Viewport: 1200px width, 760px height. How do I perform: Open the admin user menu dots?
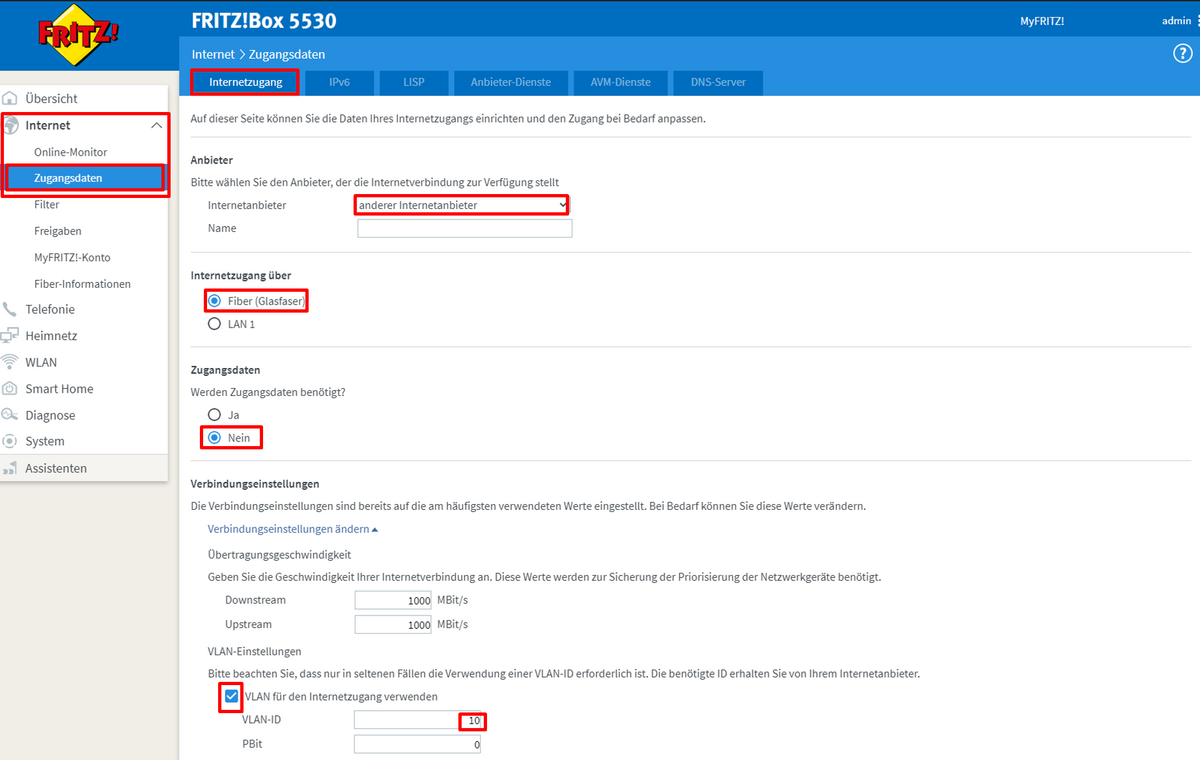point(1198,21)
